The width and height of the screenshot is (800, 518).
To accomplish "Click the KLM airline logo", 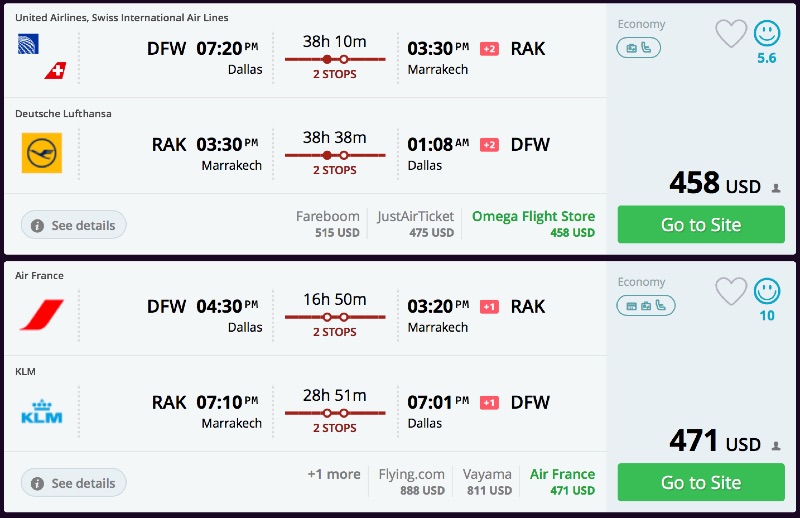I will tap(42, 411).
